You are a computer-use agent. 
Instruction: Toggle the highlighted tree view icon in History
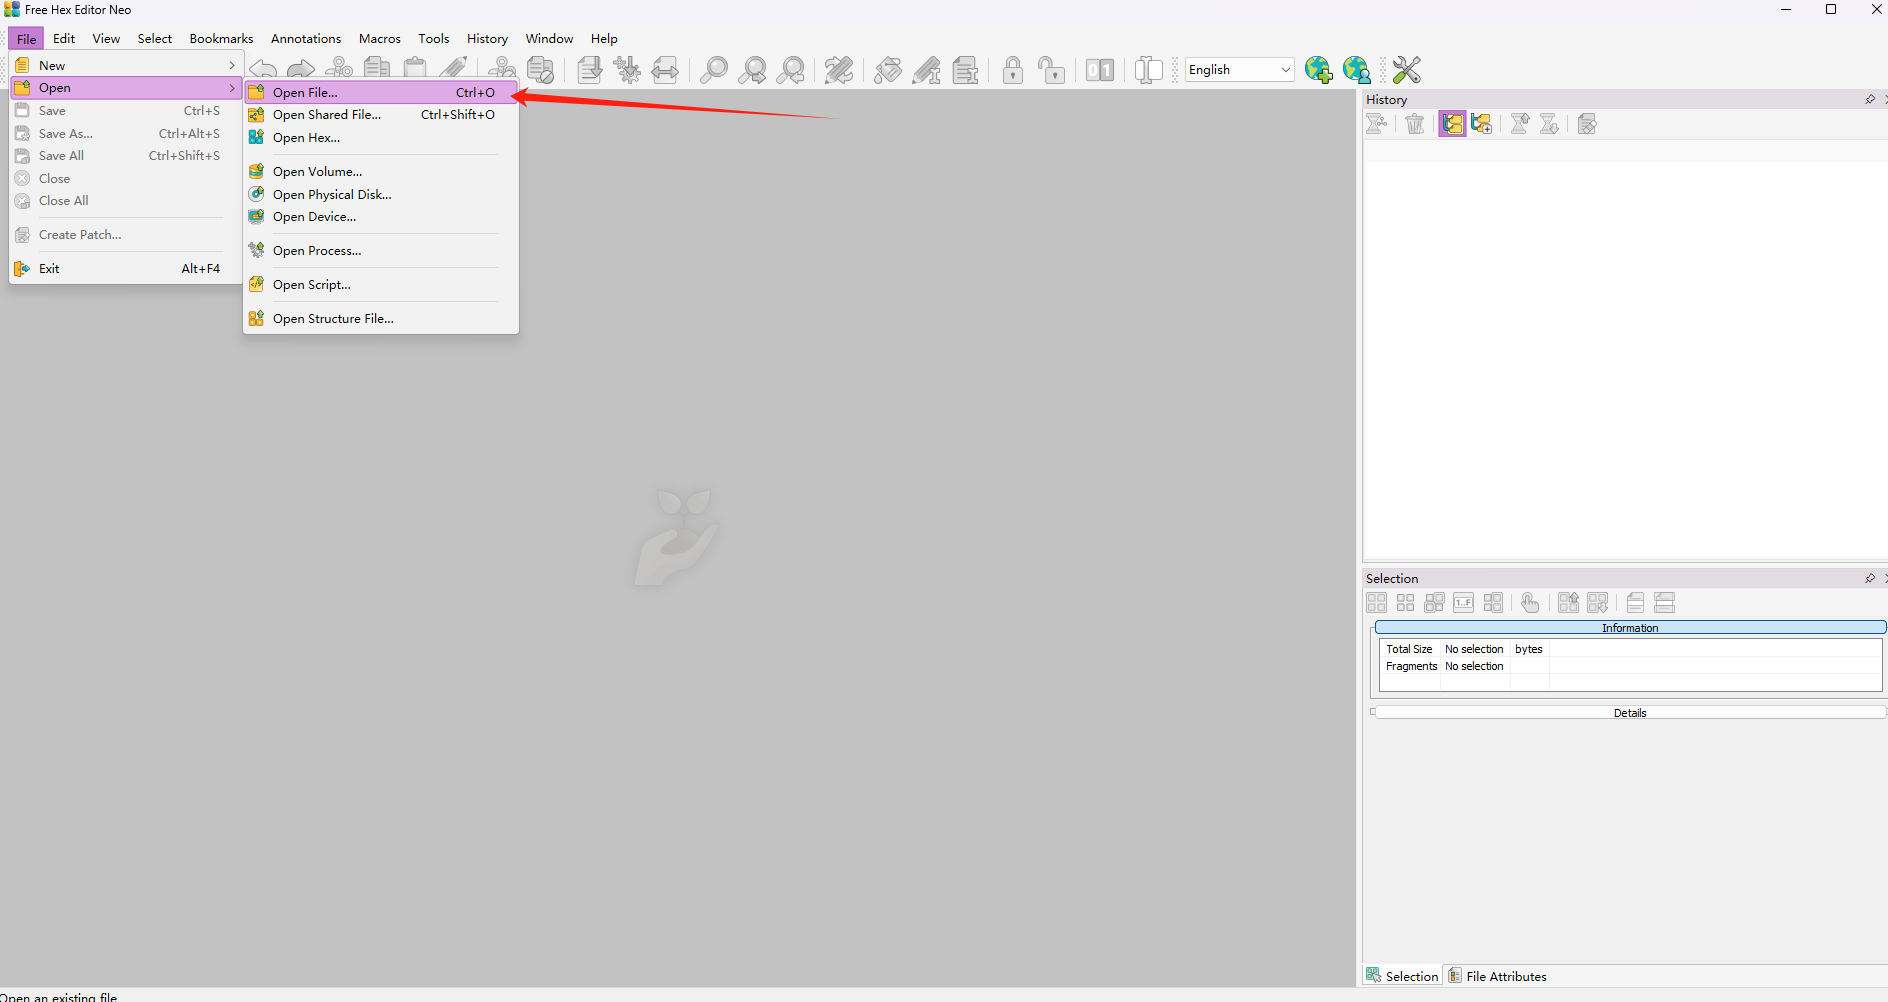click(x=1452, y=124)
